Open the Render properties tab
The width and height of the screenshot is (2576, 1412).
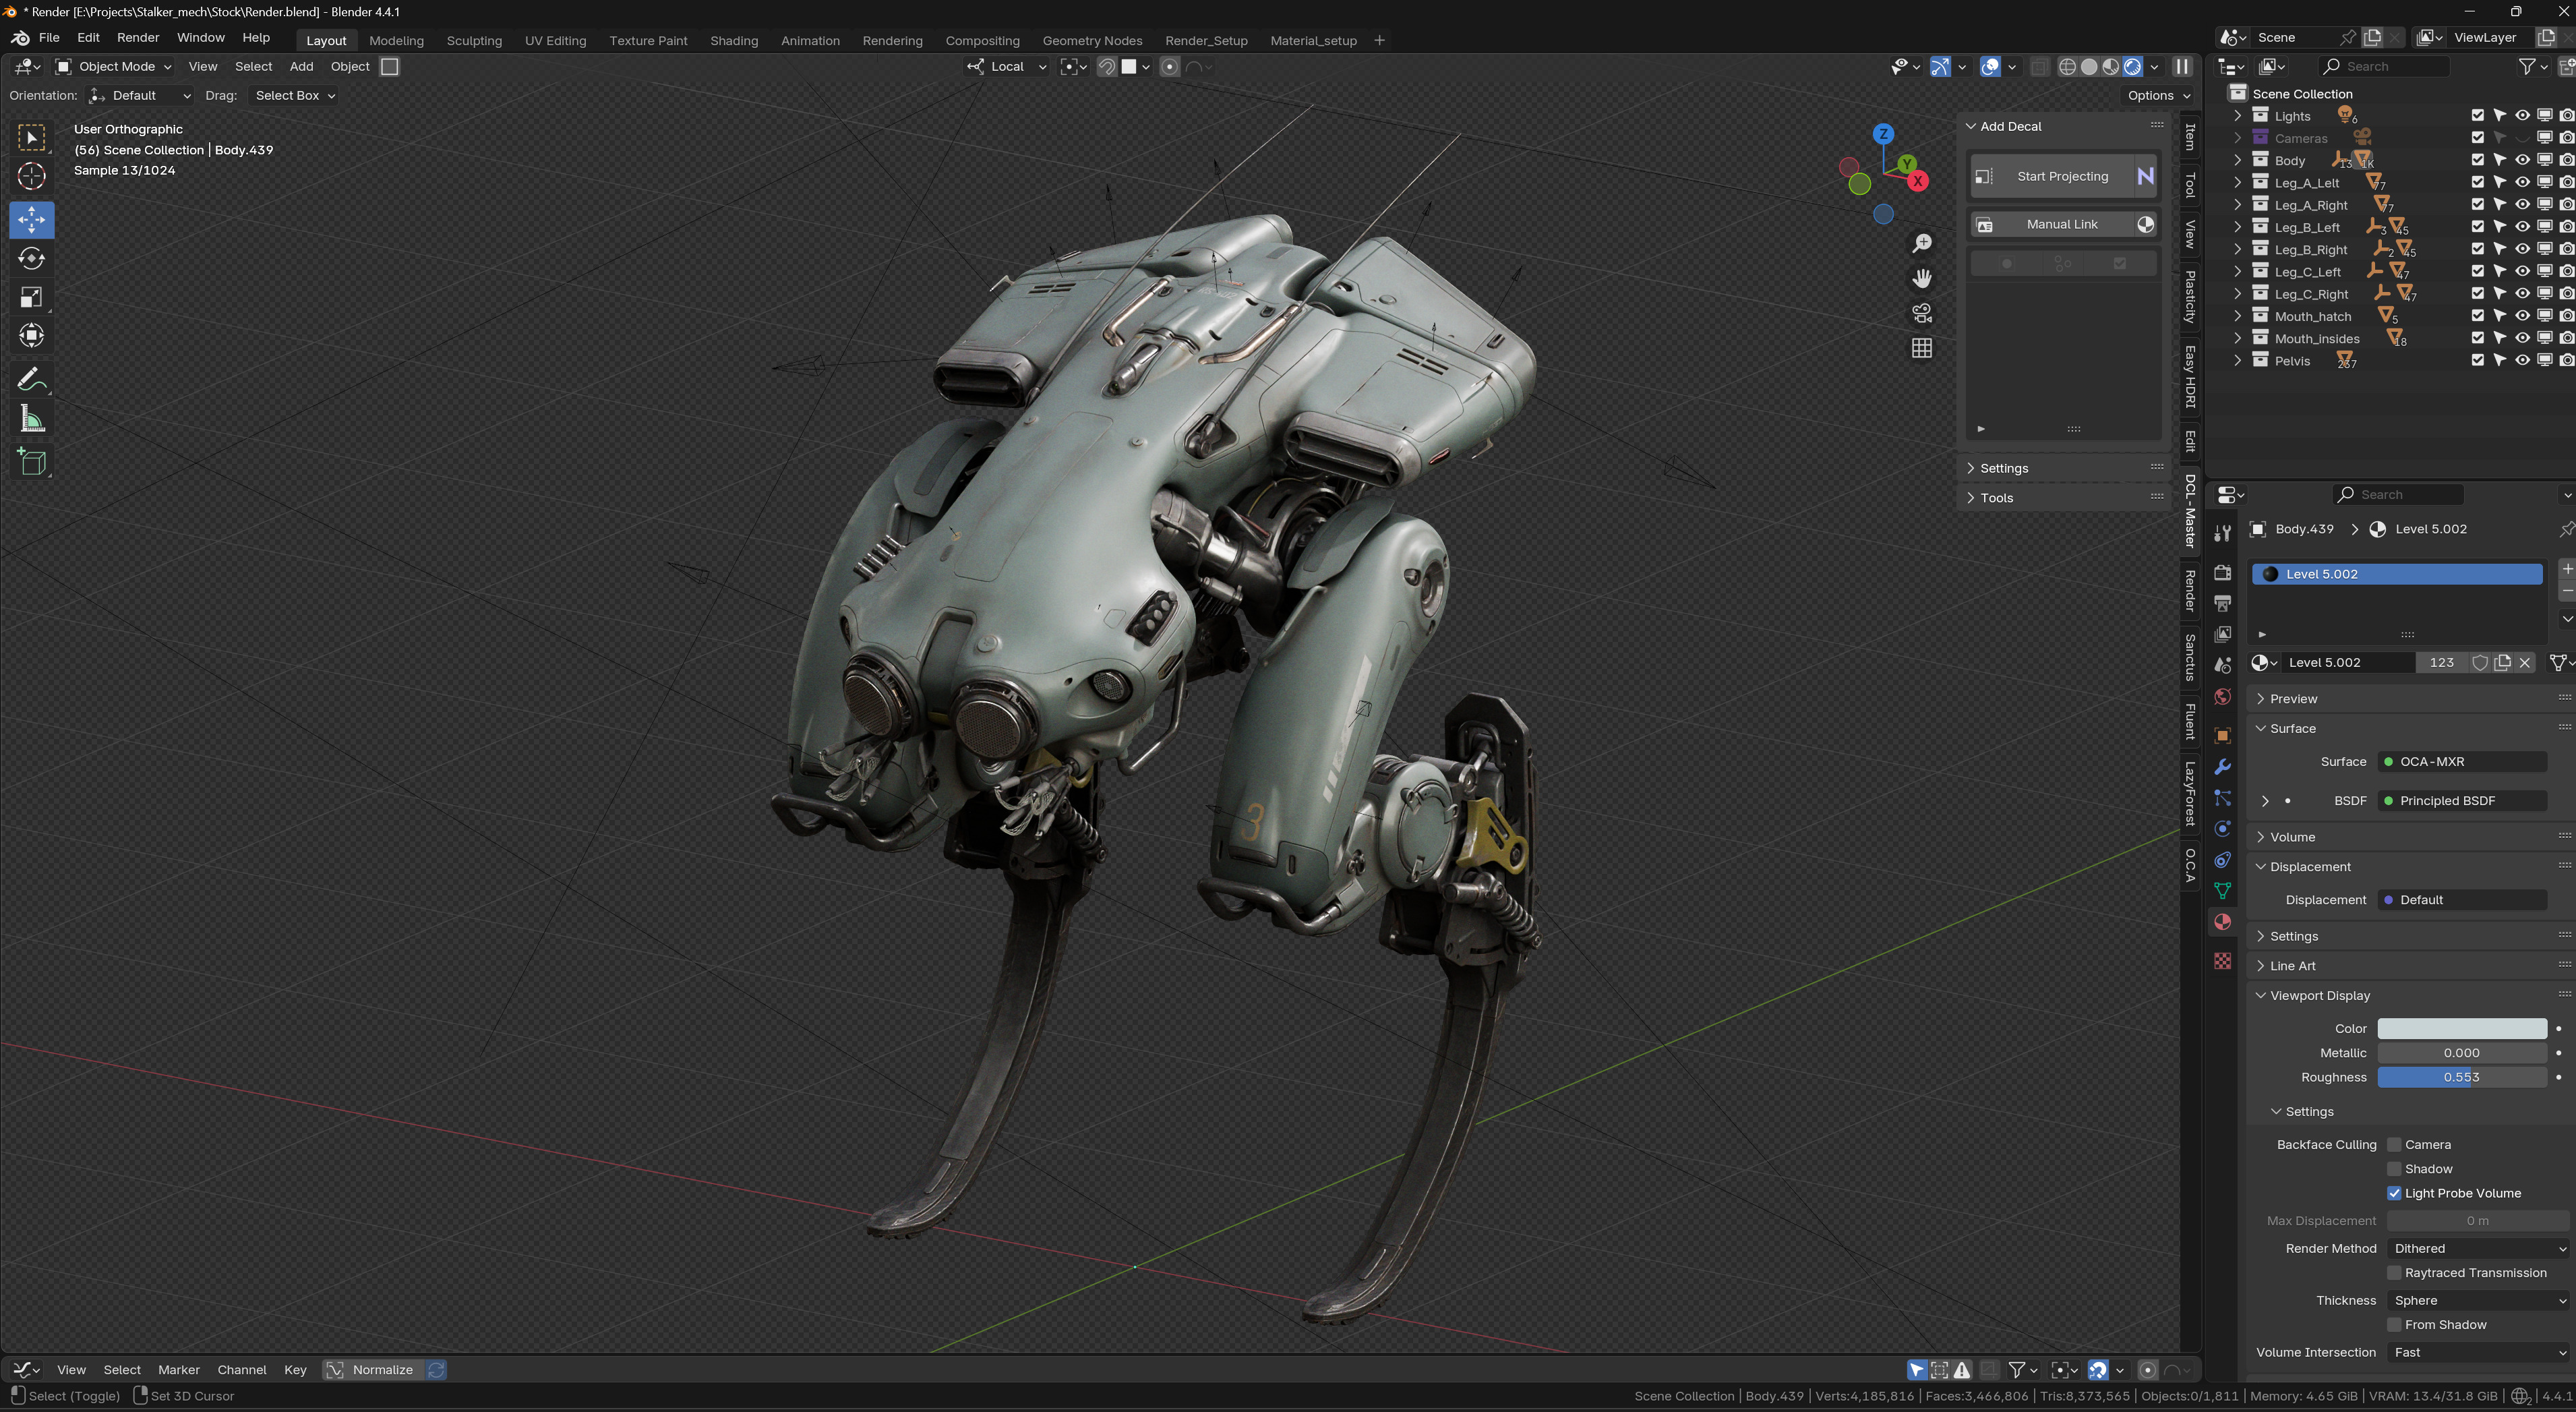tap(2222, 573)
